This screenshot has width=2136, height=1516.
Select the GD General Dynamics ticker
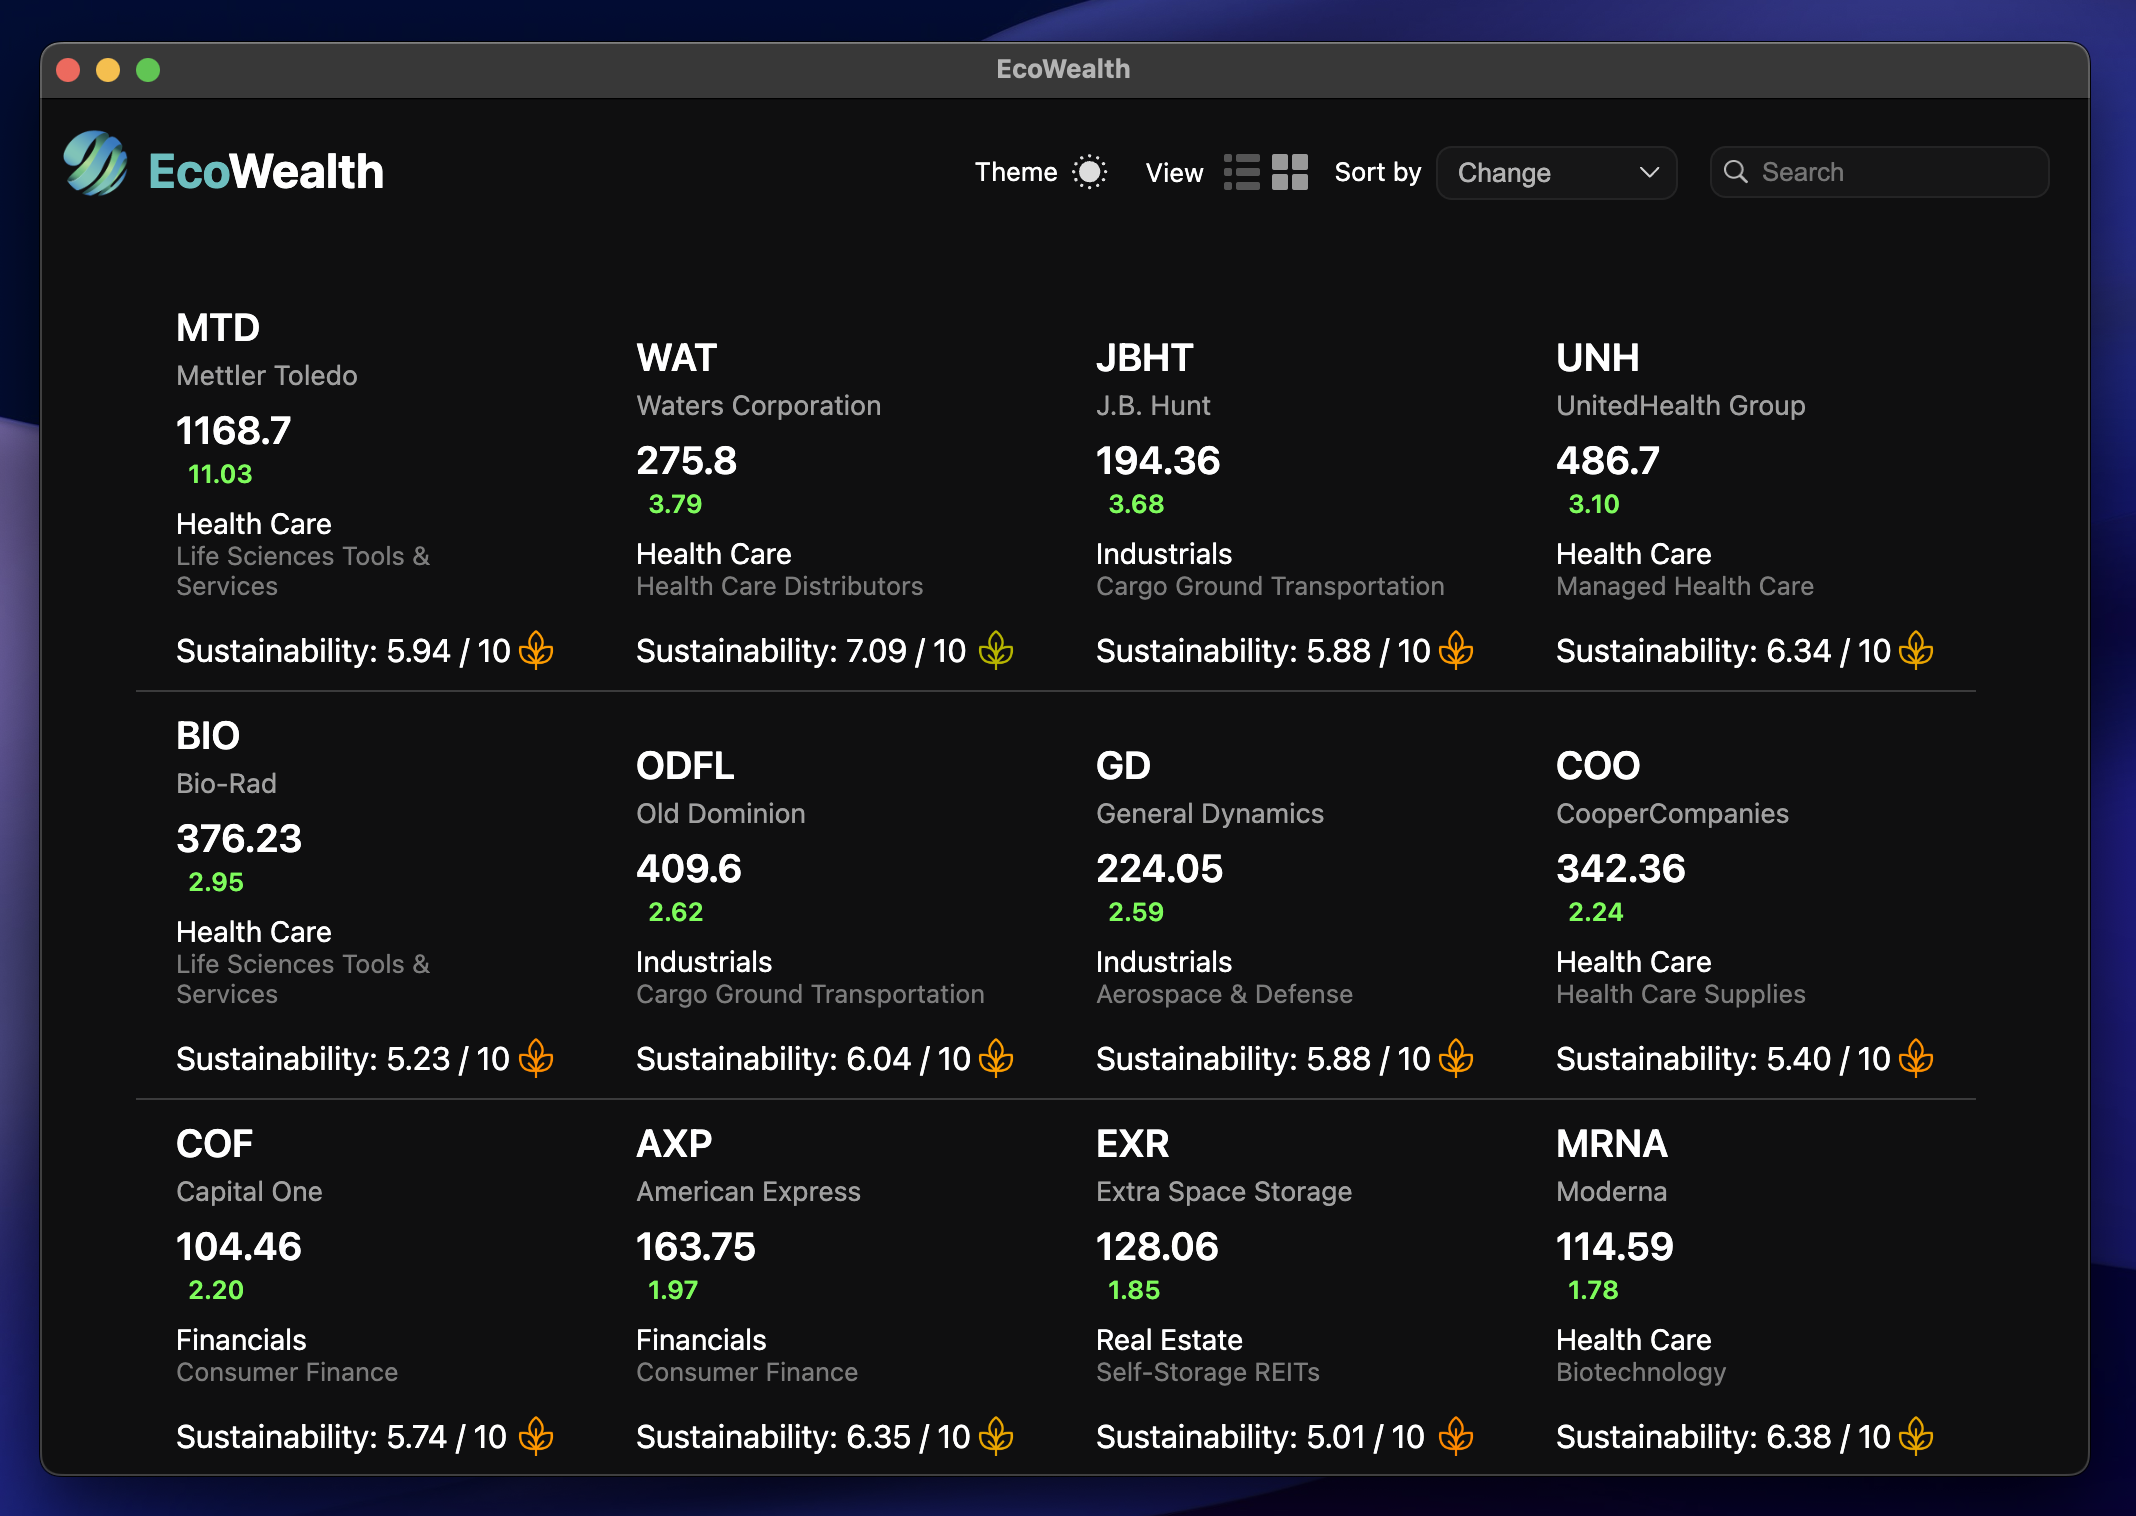click(1123, 766)
